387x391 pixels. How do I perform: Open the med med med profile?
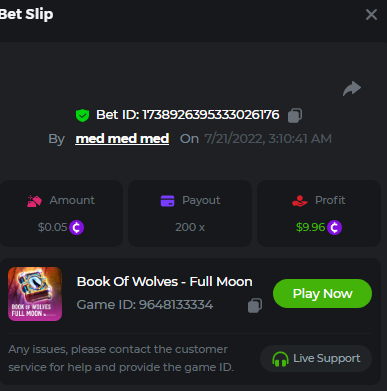[x=122, y=139]
